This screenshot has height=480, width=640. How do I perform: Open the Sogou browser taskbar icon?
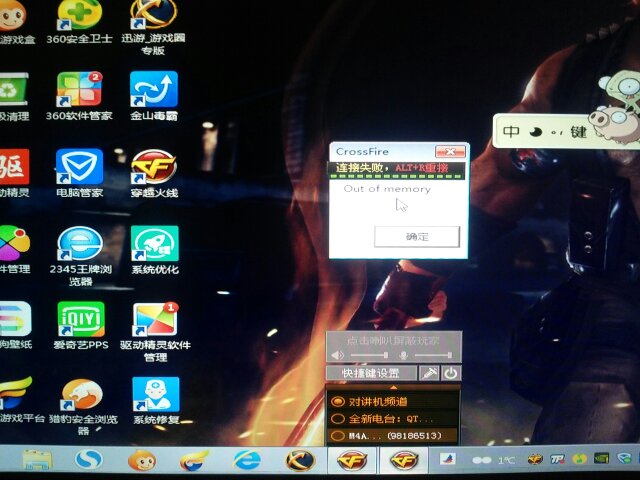coord(89,460)
